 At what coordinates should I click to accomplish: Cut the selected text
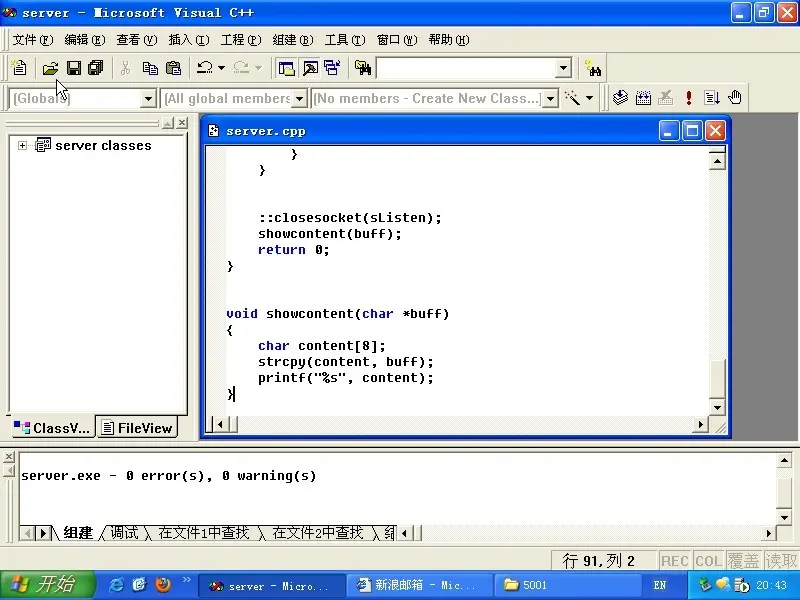[126, 68]
